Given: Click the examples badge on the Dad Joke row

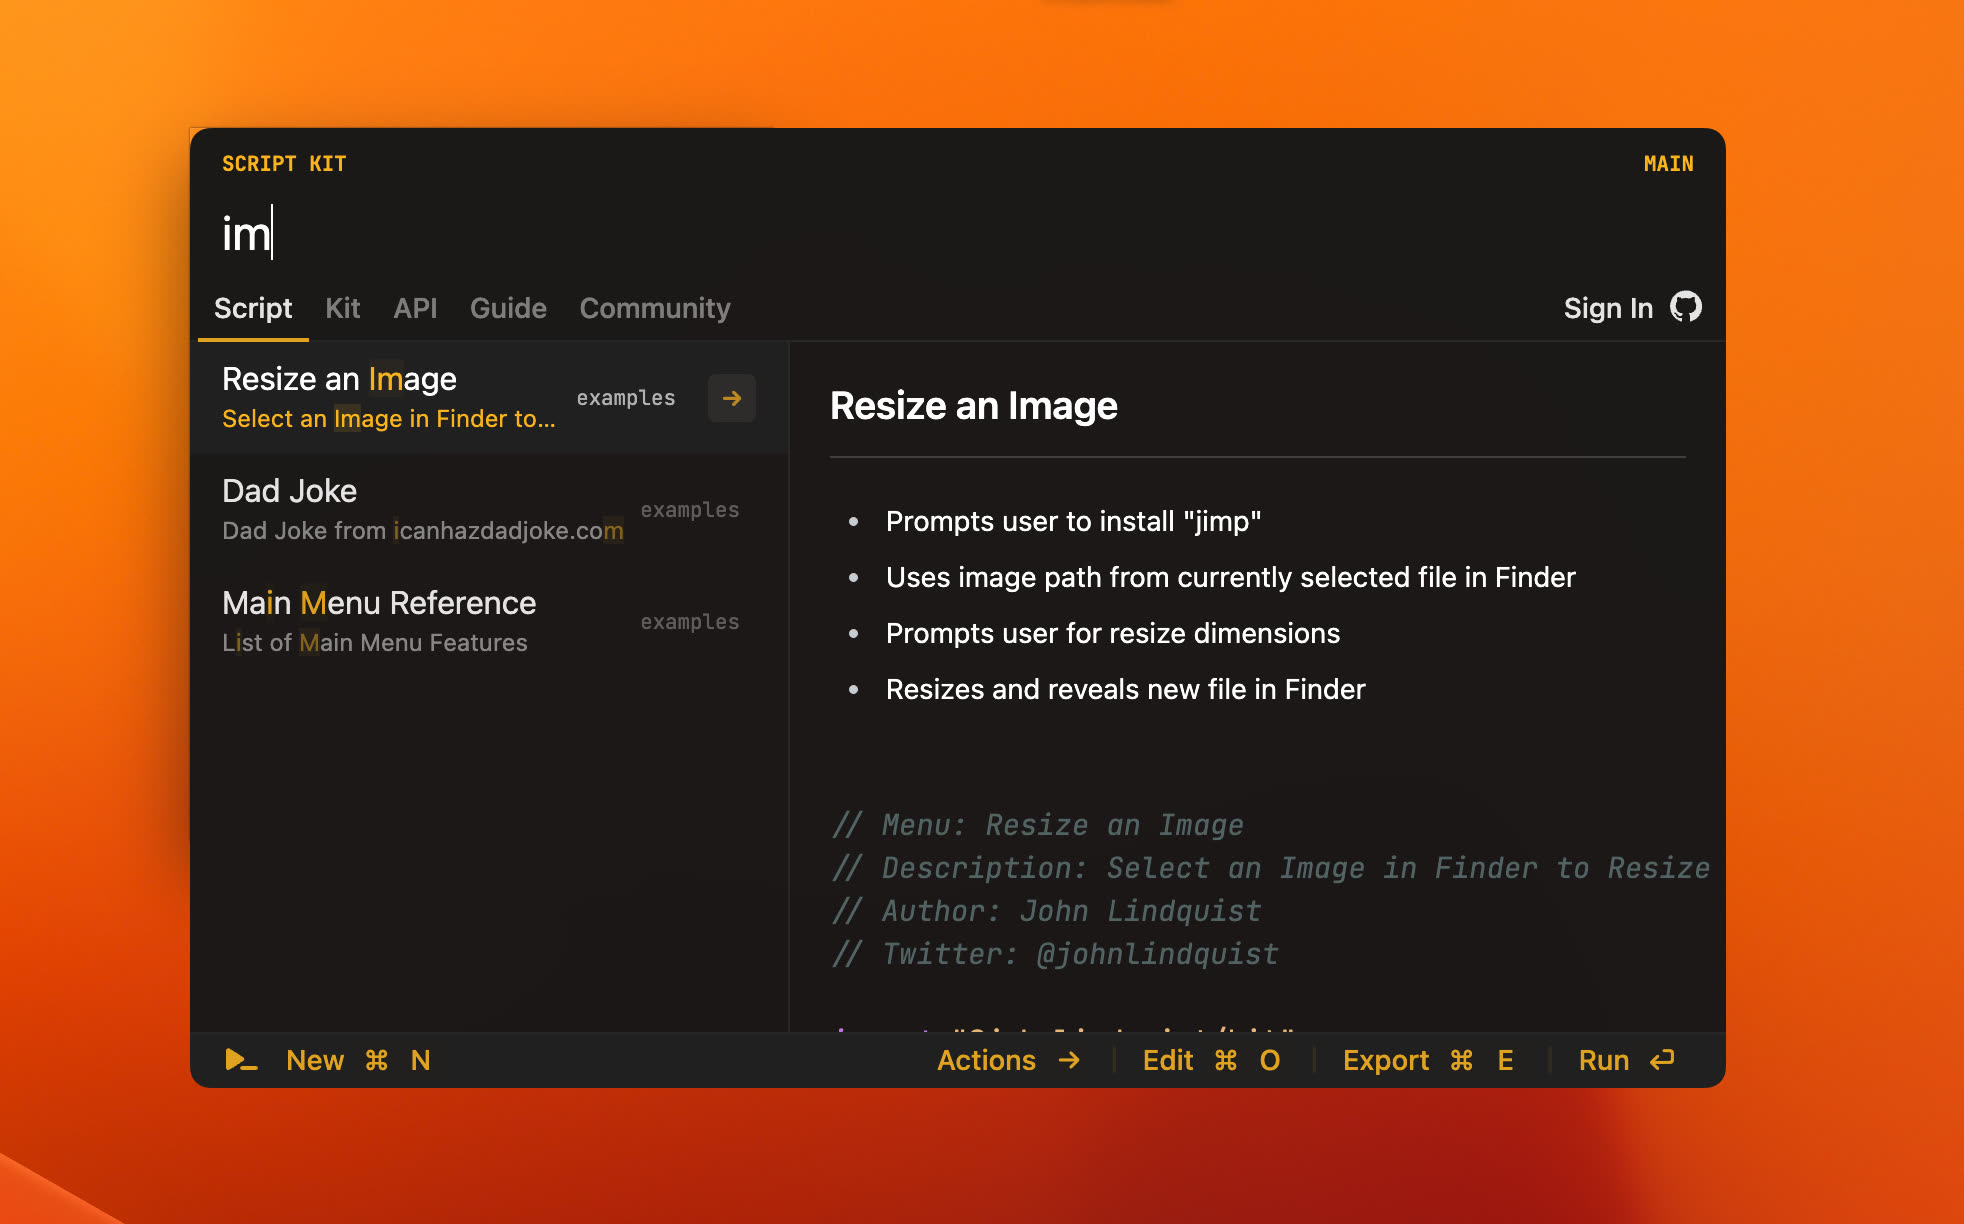Looking at the screenshot, I should coord(689,509).
